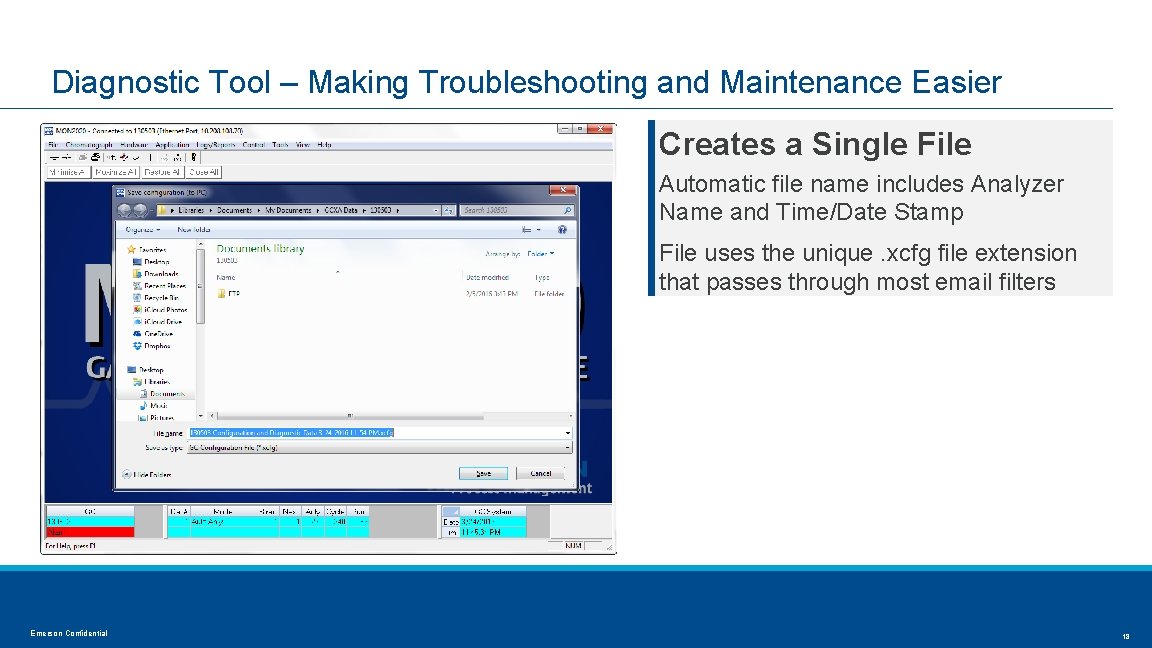Click the search magnifier icon in the dialog

pos(567,210)
